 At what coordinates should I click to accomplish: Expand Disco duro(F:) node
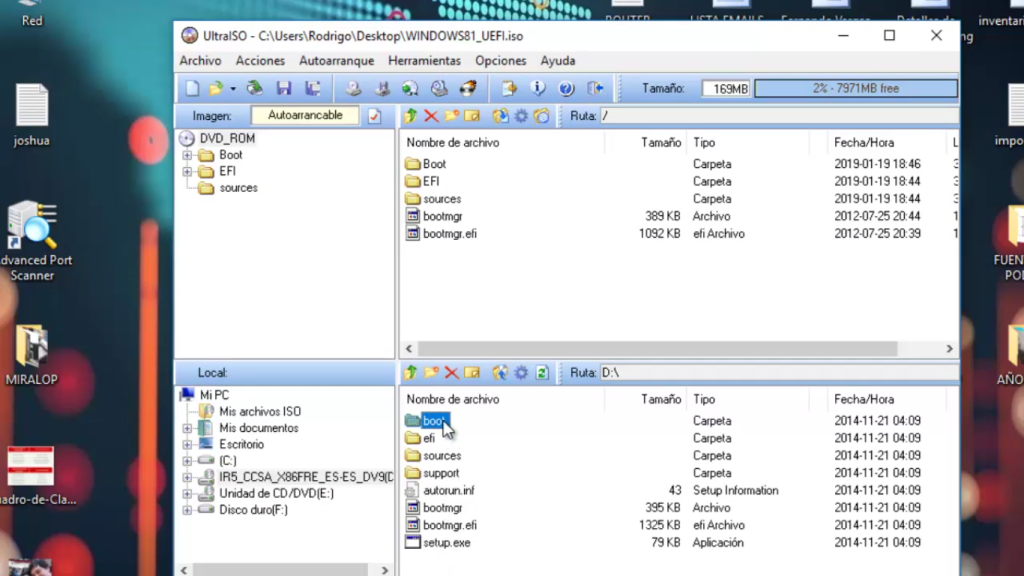[187, 510]
